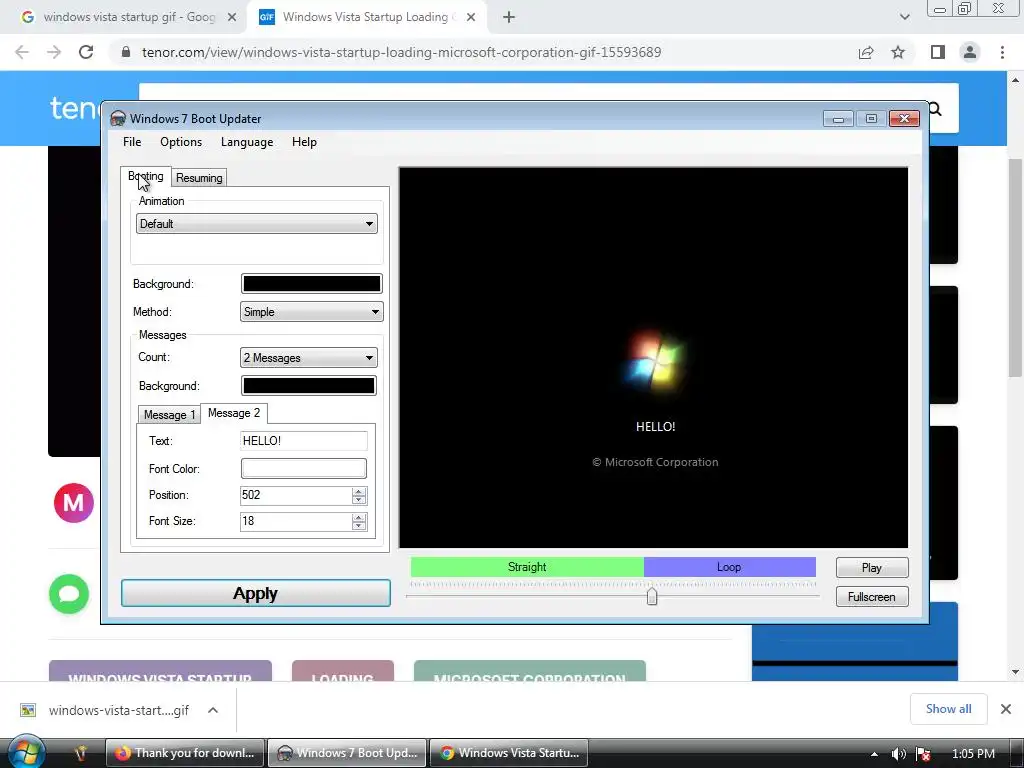
Task: Click Show all downloads
Action: pos(948,709)
